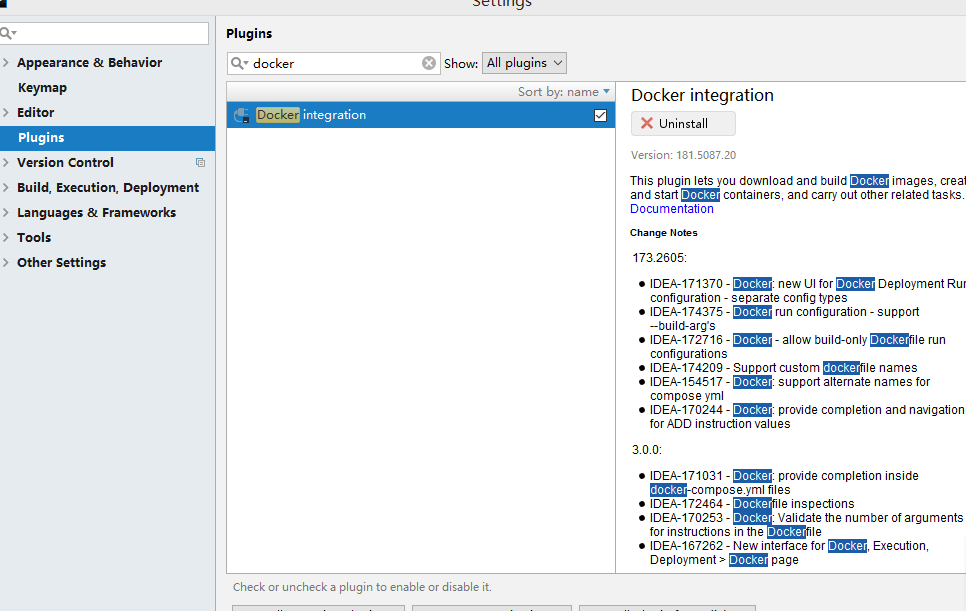The image size is (966, 611).
Task: Click the 3.0.0 version heading
Action: point(647,450)
